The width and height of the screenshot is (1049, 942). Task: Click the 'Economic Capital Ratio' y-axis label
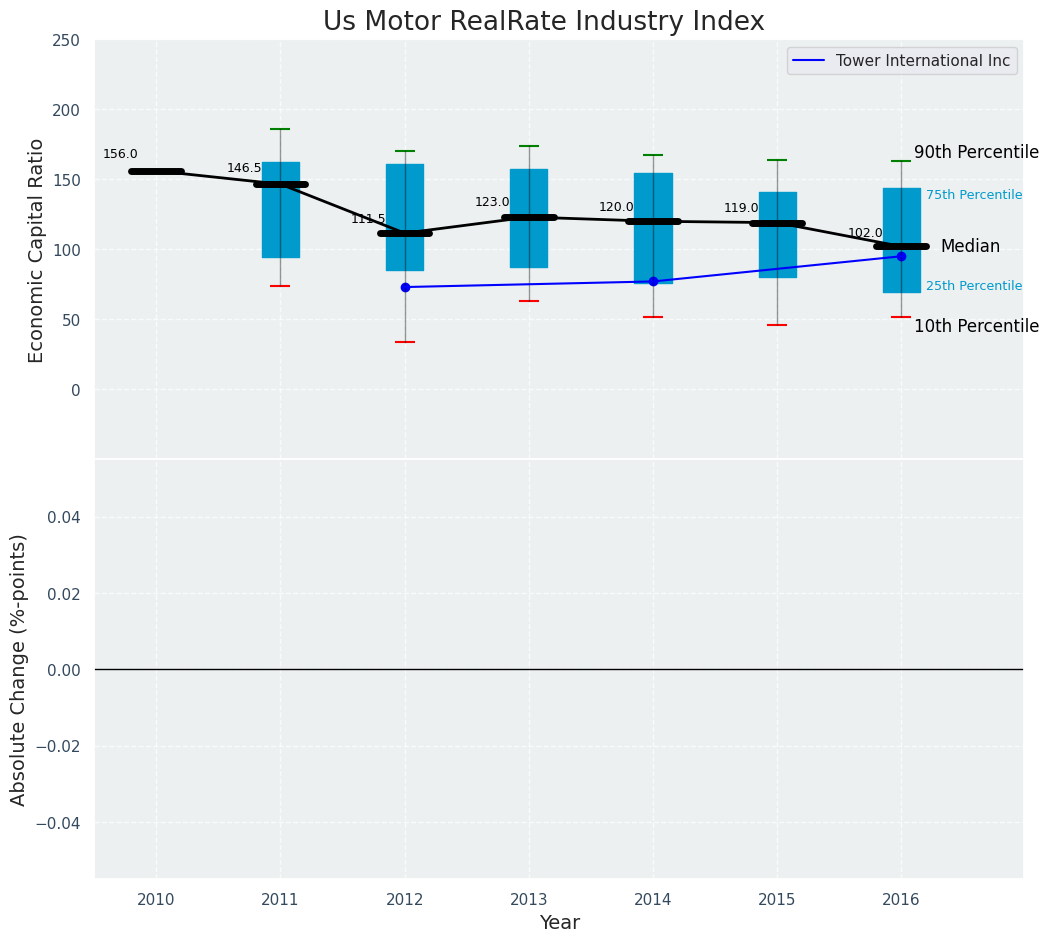37,250
